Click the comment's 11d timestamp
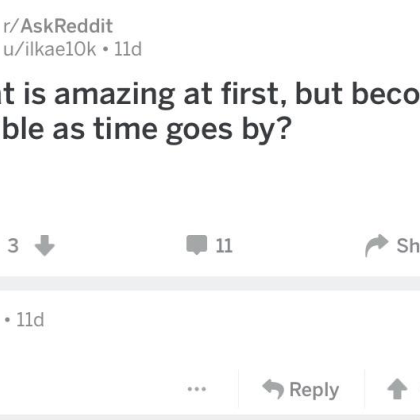 click(x=30, y=320)
